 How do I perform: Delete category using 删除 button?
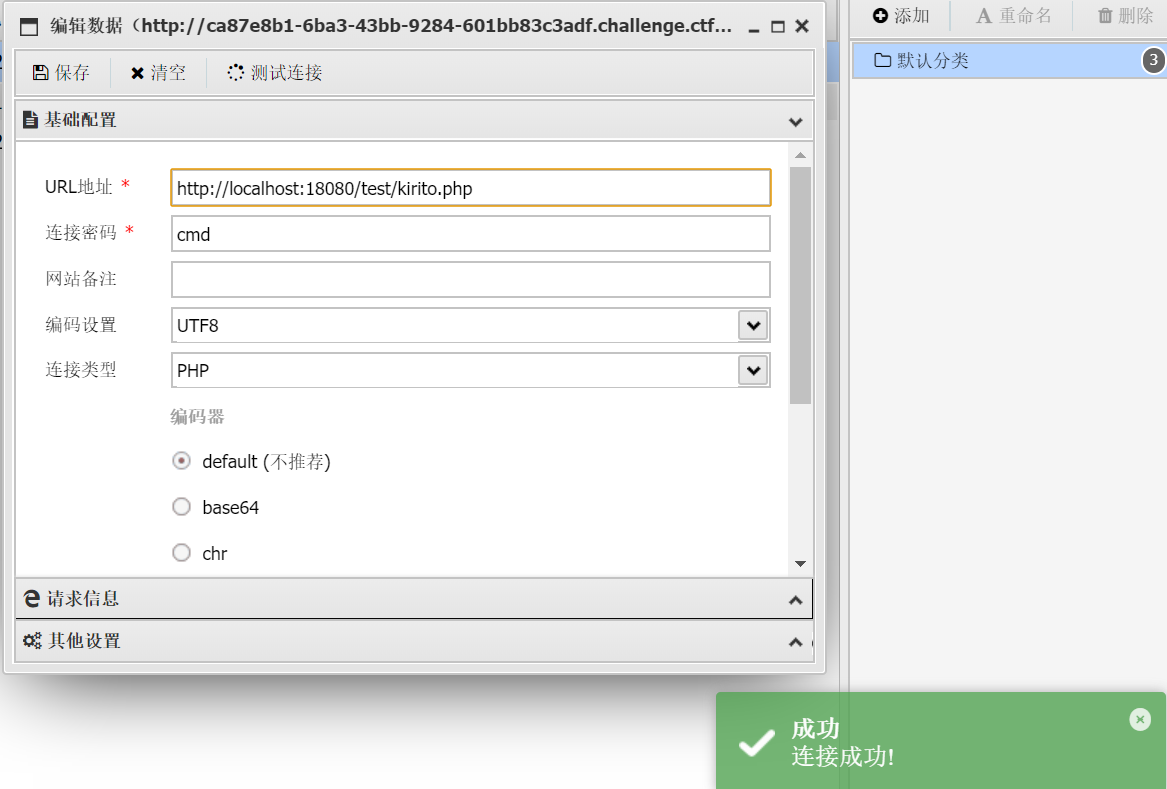pyautogui.click(x=1125, y=16)
